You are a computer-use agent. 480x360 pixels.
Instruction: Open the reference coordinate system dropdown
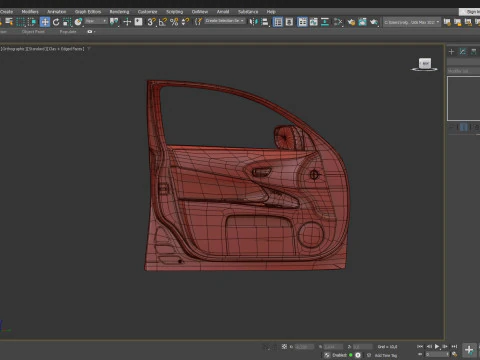[96, 21]
